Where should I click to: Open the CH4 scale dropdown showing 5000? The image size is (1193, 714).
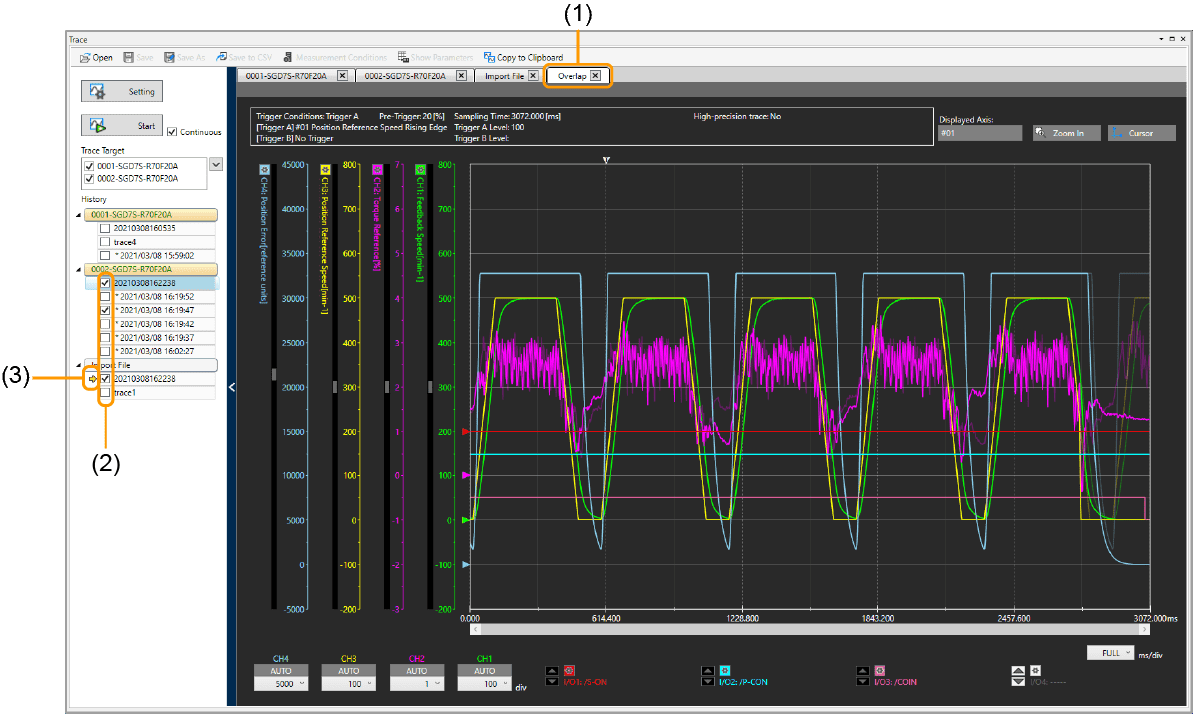[x=281, y=684]
